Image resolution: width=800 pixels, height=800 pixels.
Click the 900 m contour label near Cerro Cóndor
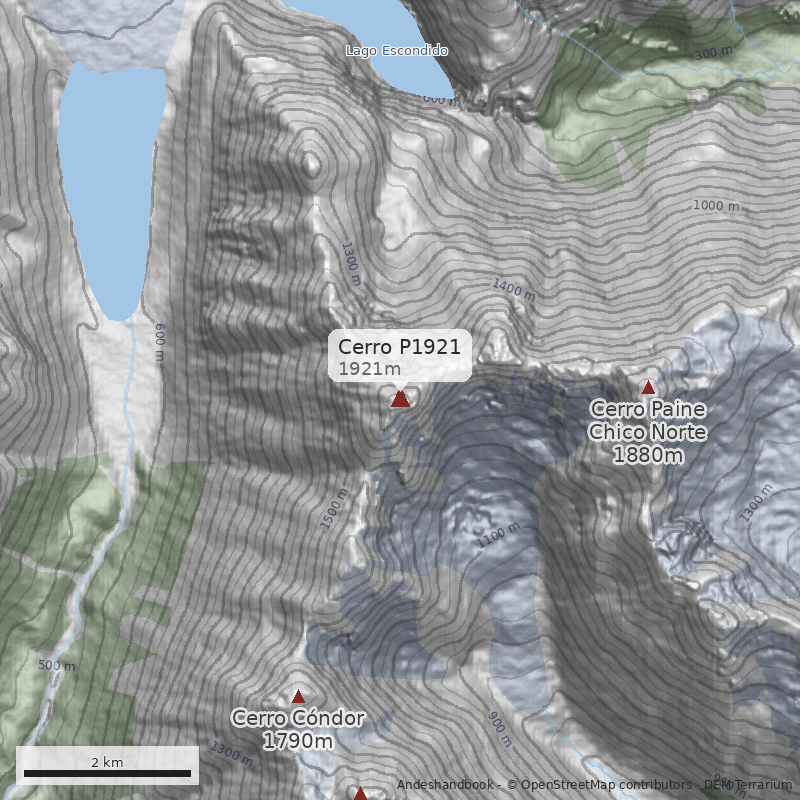point(499,729)
